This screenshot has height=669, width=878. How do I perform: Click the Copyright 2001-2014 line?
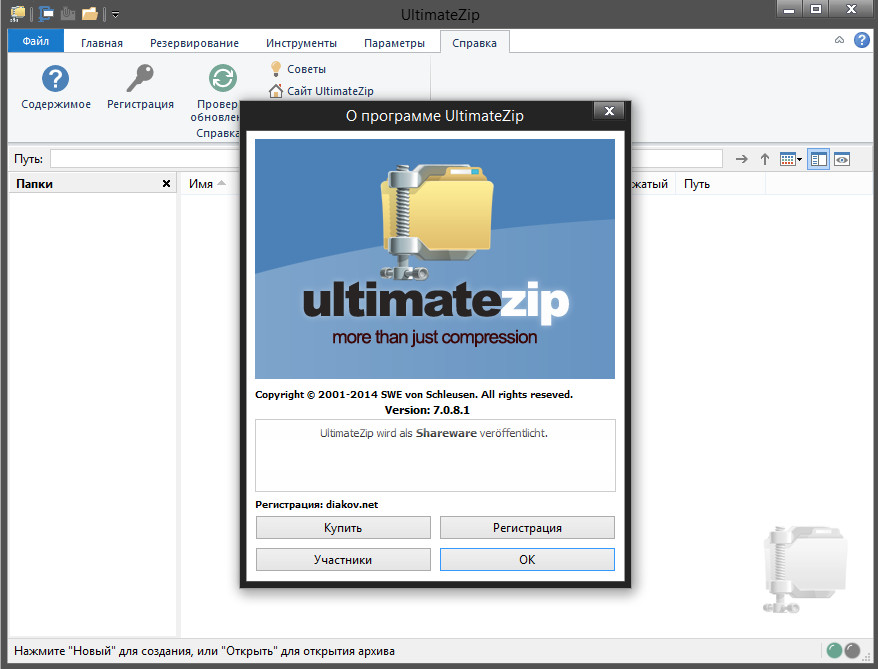click(x=414, y=394)
